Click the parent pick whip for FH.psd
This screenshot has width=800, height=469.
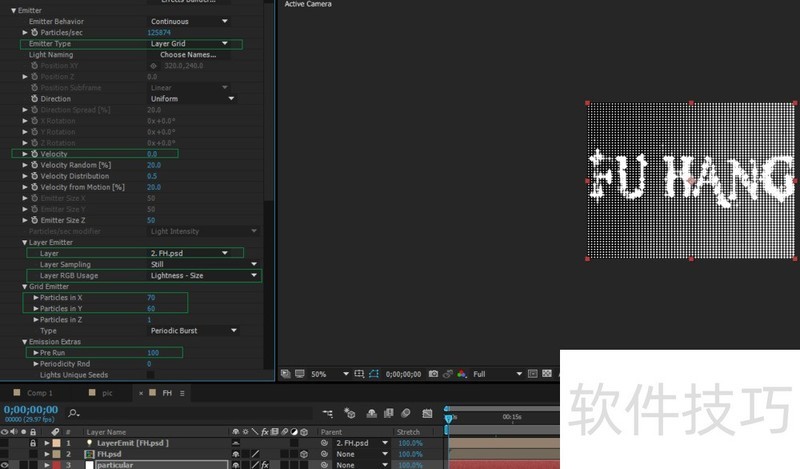click(325, 454)
